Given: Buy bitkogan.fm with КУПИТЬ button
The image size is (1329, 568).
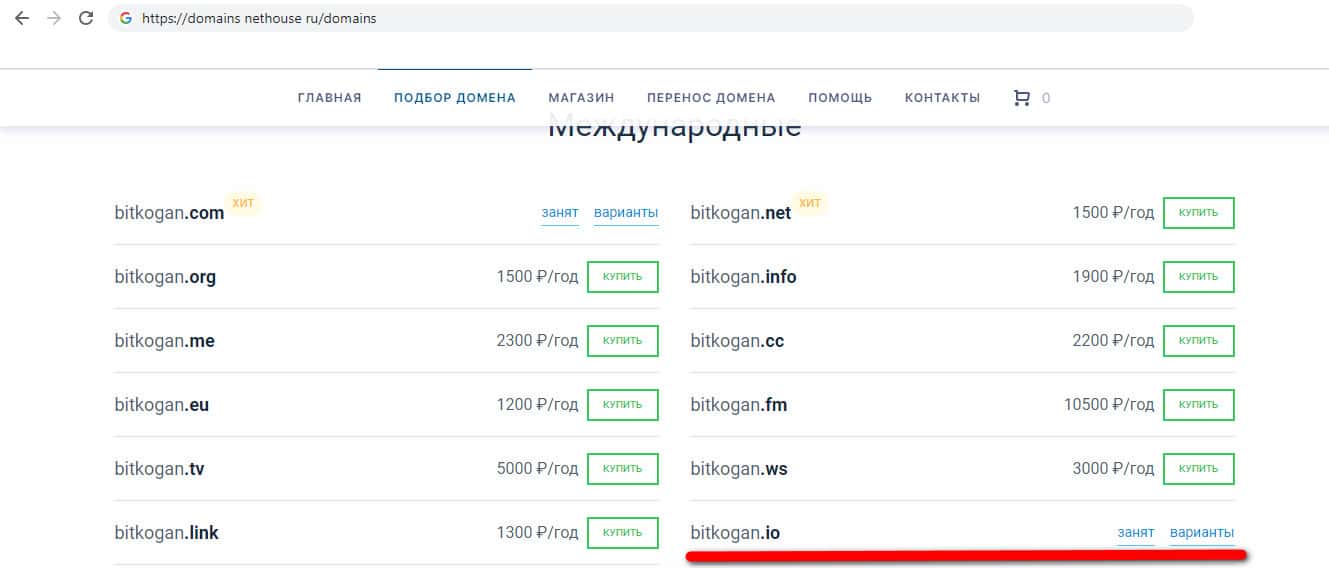Looking at the screenshot, I should coord(1199,405).
